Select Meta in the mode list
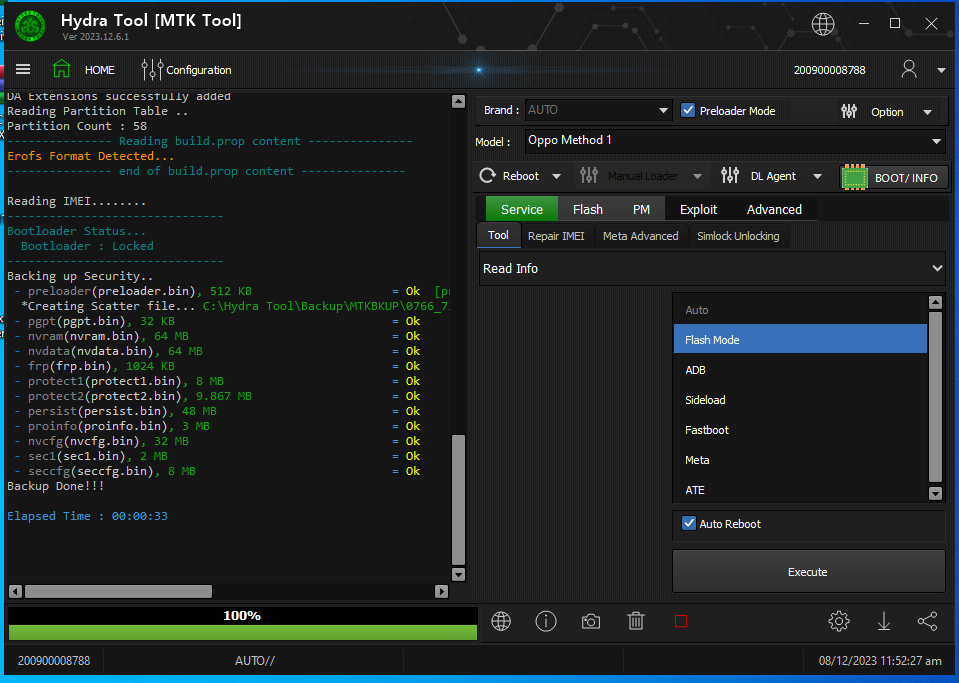This screenshot has width=959, height=683. click(x=800, y=460)
